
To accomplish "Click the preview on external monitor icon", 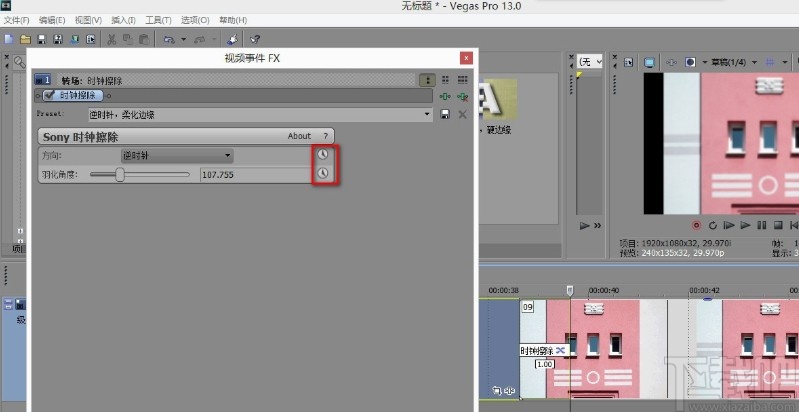I will [649, 62].
